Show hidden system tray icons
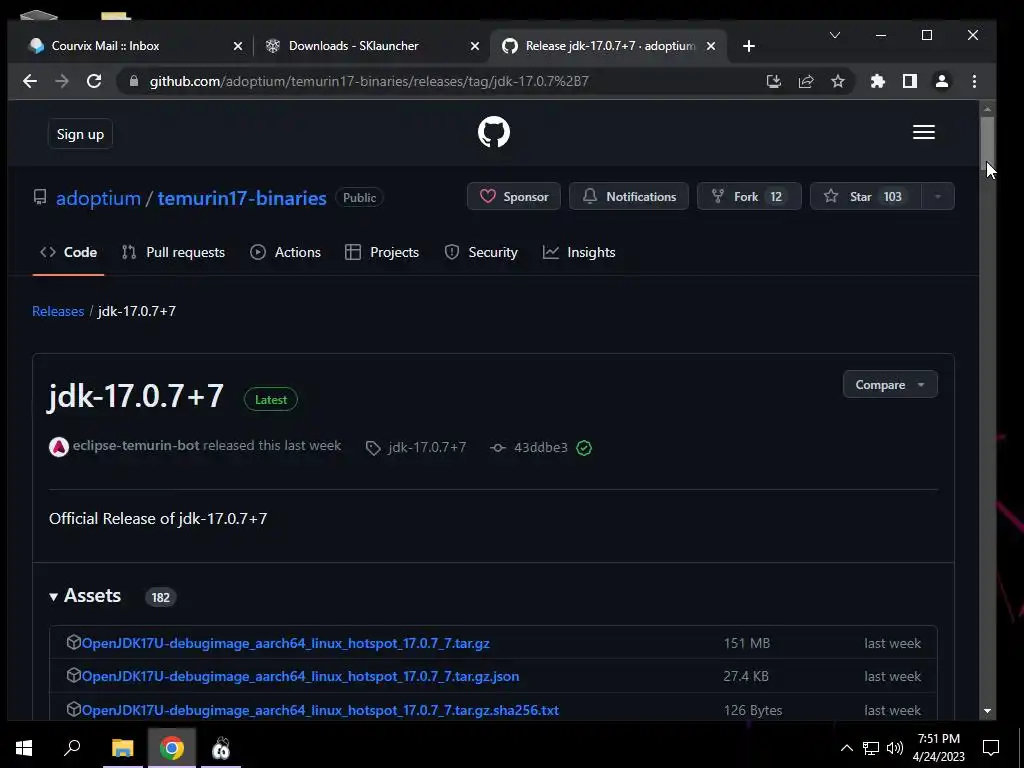 [846, 748]
